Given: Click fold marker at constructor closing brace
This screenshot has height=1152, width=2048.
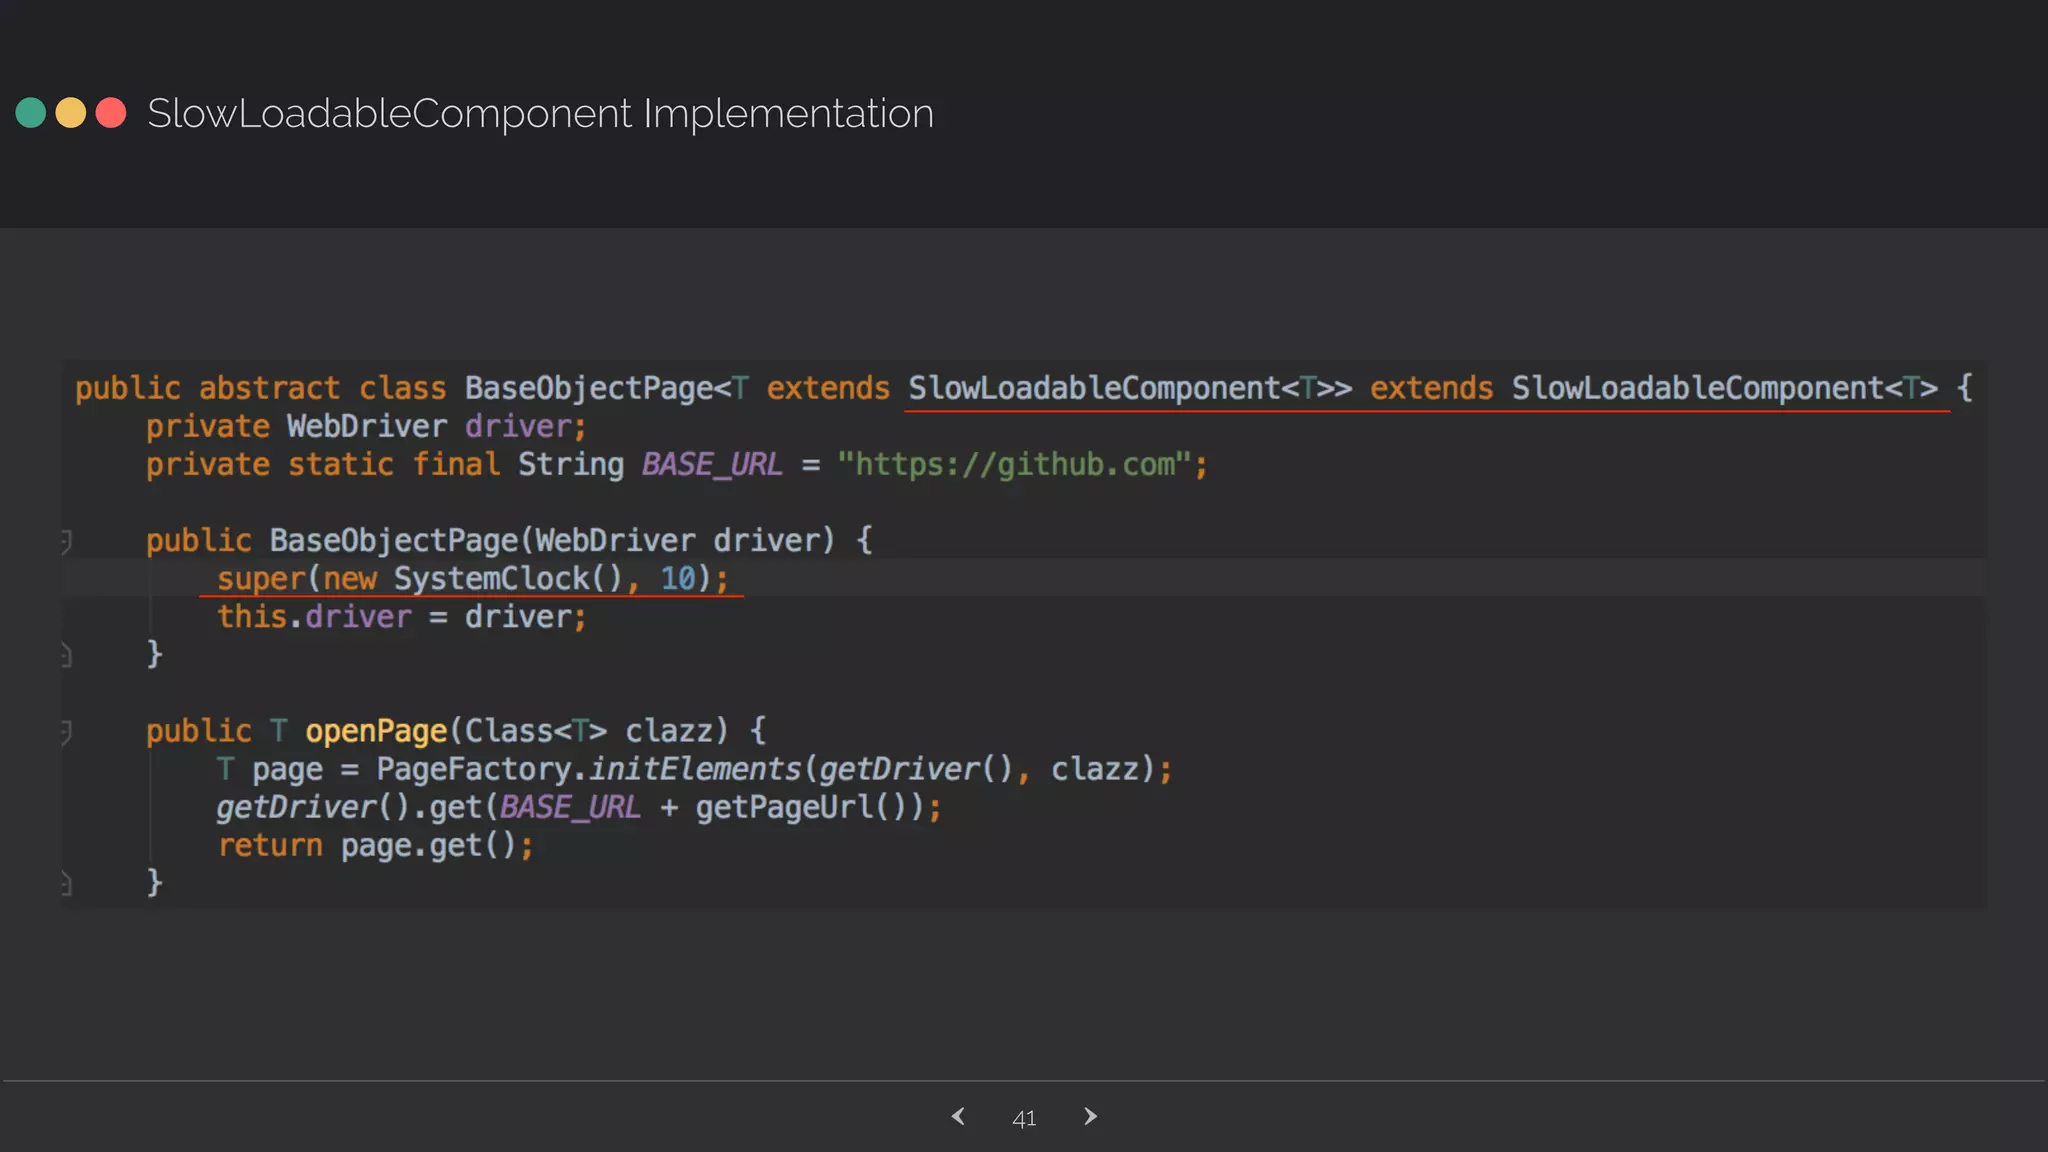Looking at the screenshot, I should coord(66,655).
